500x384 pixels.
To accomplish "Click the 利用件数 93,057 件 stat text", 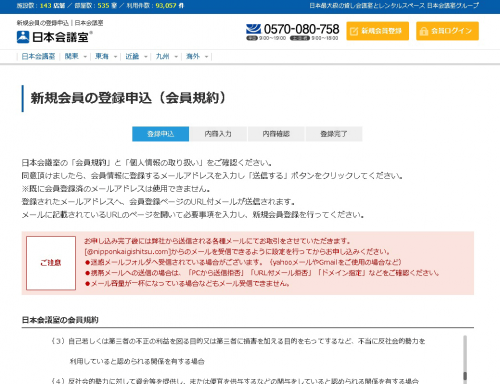I will tap(155, 6).
